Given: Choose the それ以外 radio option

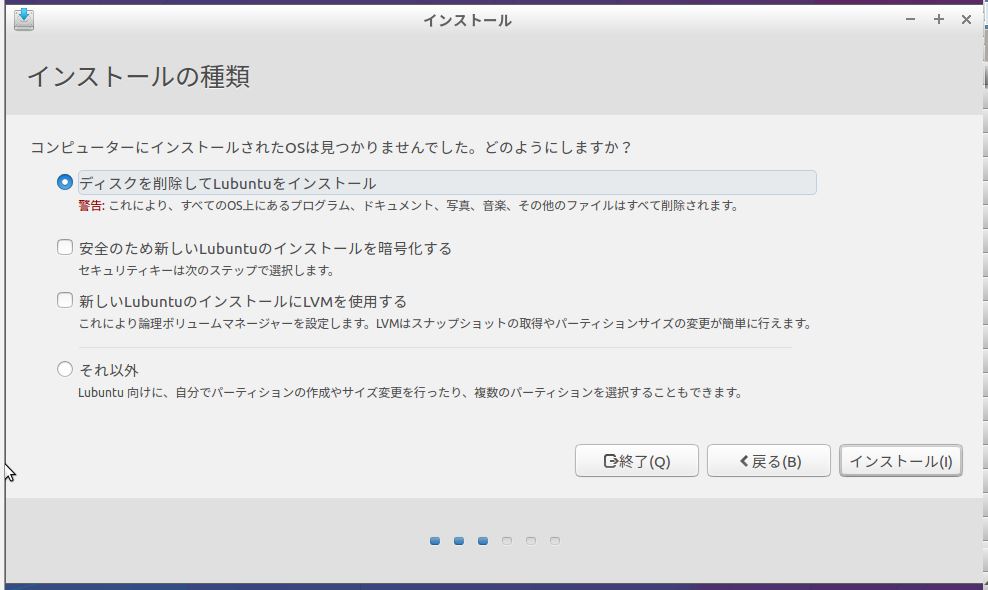Looking at the screenshot, I should (x=65, y=369).
